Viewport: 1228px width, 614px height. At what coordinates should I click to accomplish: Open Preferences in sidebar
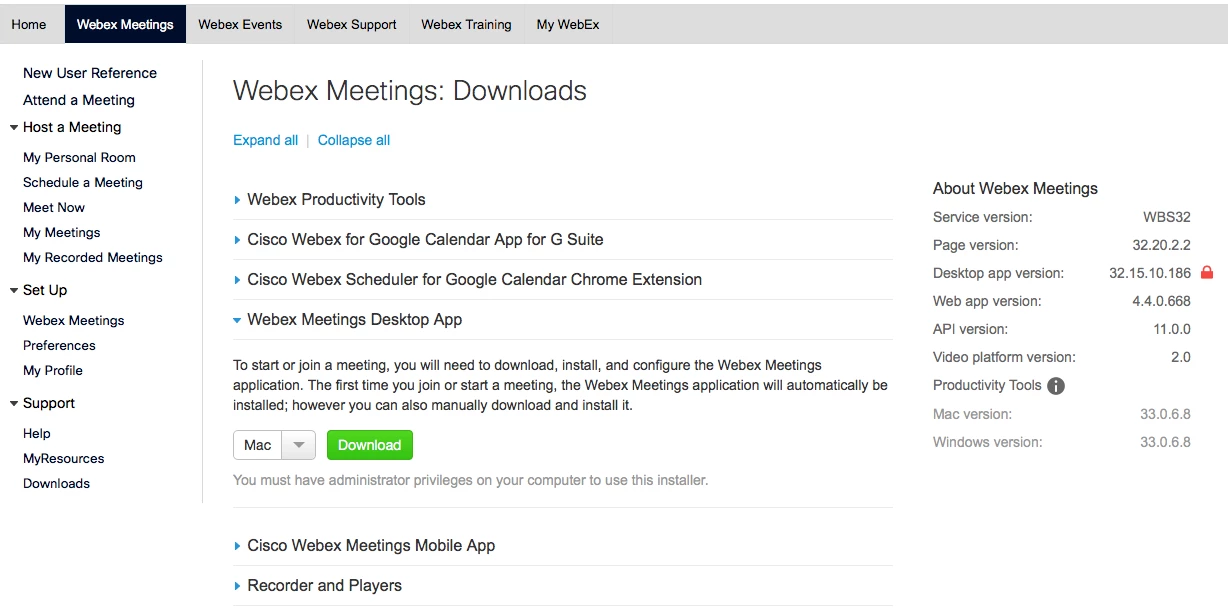[x=59, y=345]
